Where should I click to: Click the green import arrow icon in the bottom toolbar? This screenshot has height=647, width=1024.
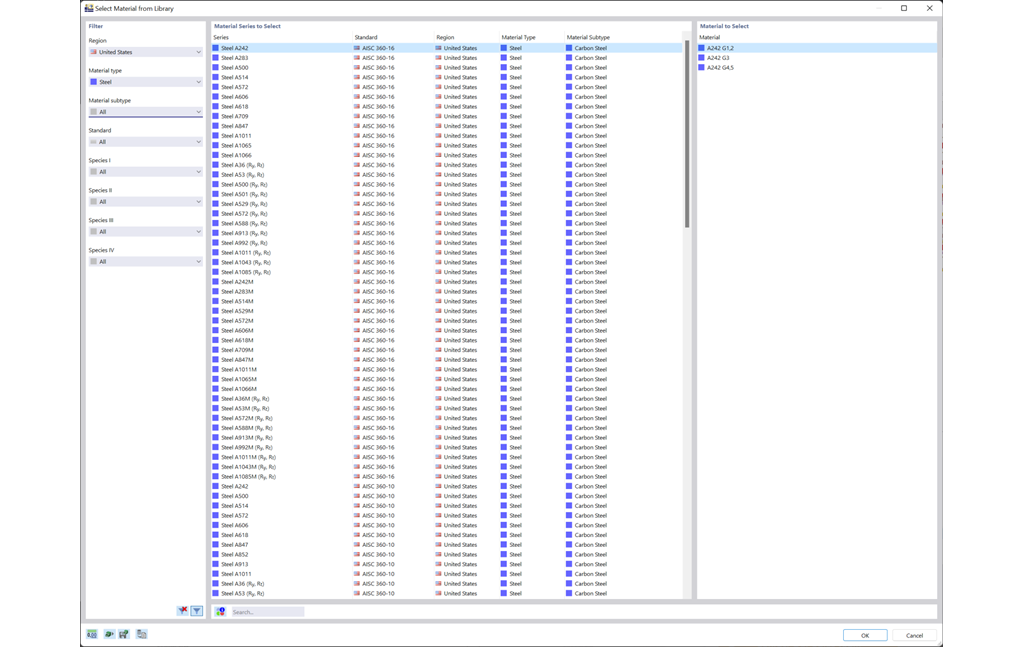pos(109,634)
